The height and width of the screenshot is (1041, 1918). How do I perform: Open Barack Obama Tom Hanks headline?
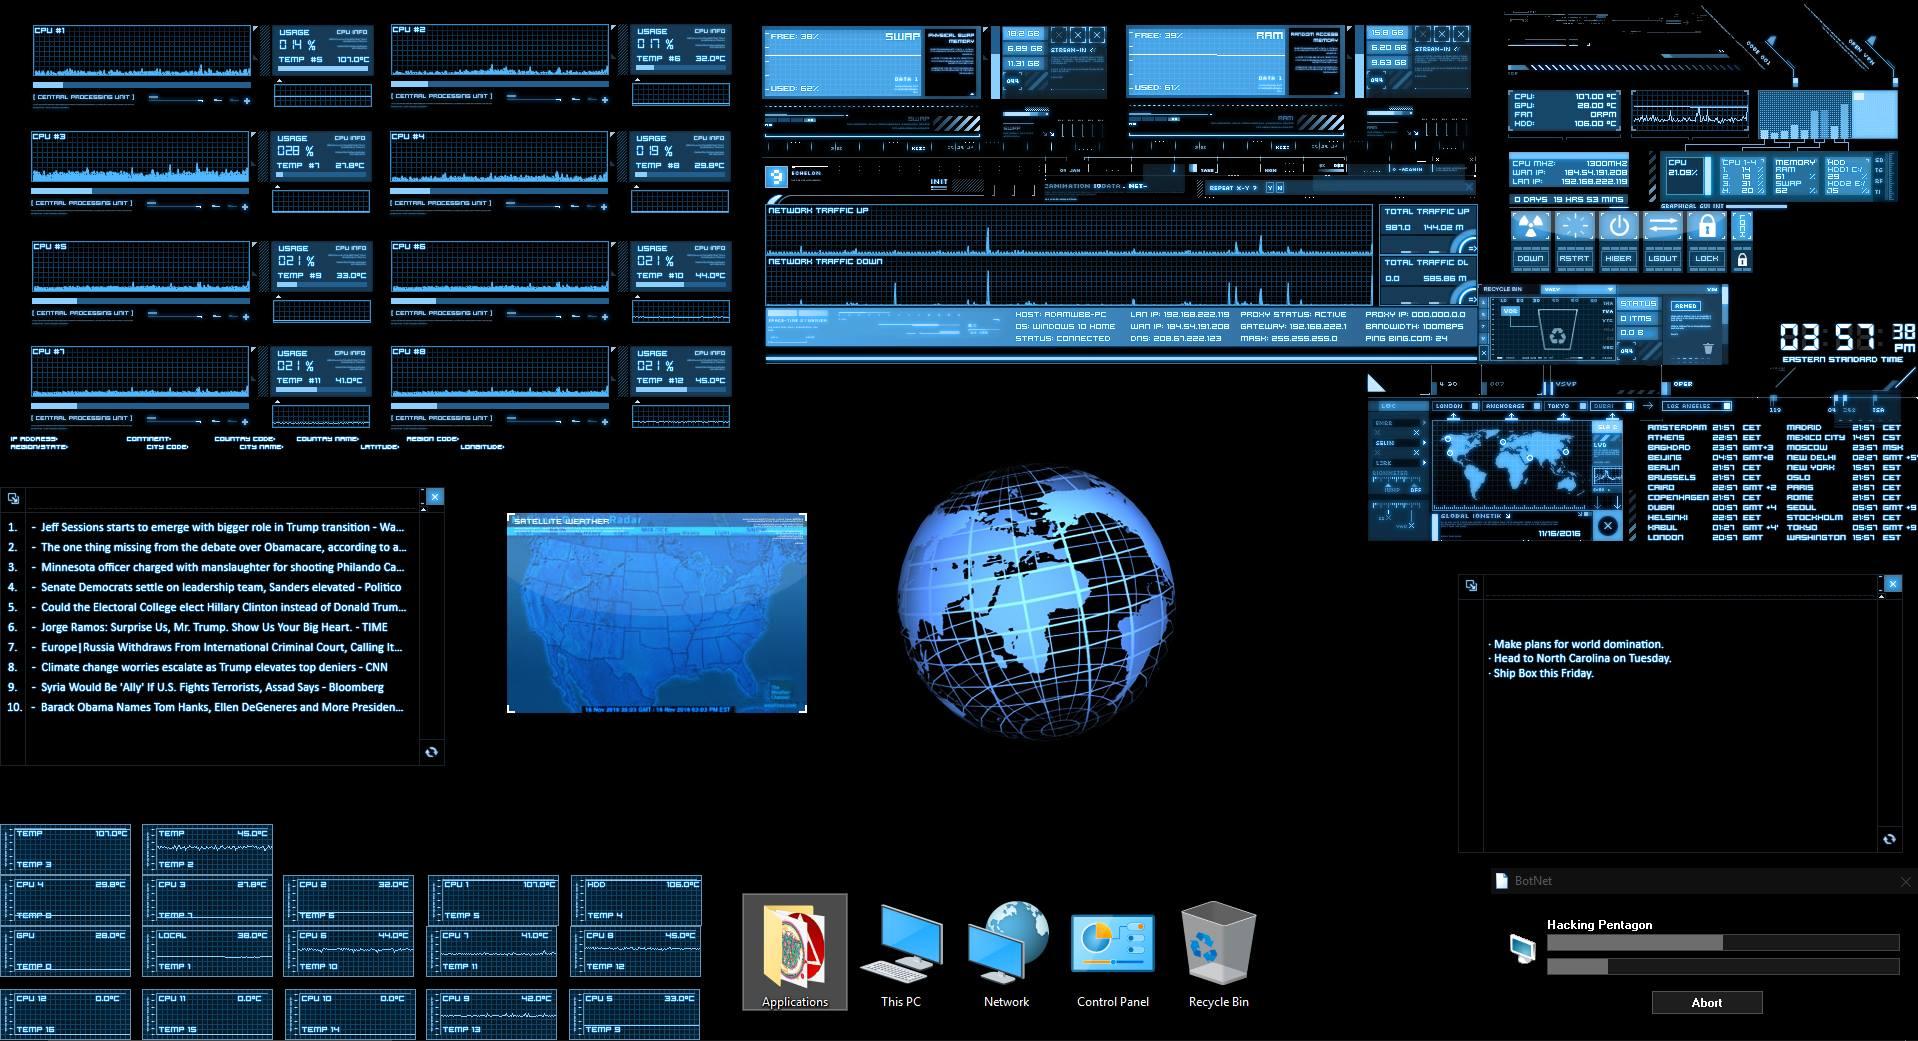pyautogui.click(x=222, y=707)
